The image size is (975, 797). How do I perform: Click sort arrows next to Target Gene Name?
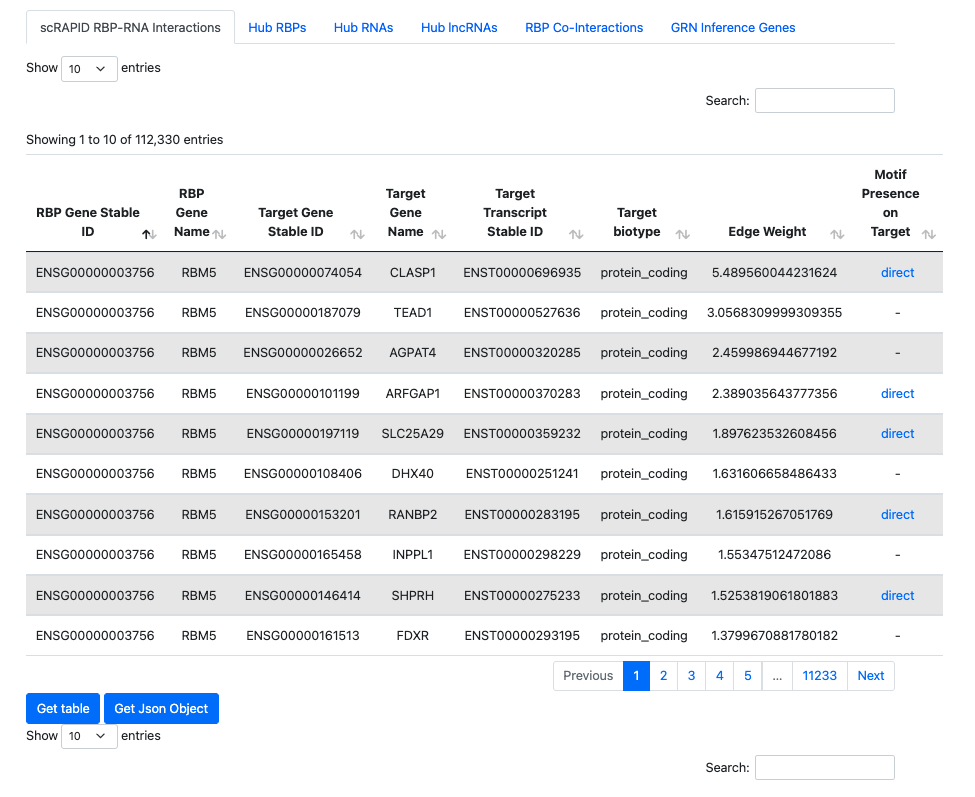coord(438,234)
